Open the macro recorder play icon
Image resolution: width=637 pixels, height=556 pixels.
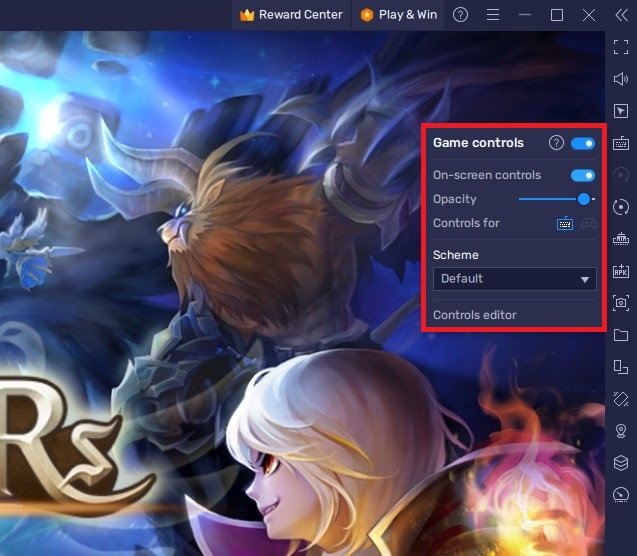(621, 175)
